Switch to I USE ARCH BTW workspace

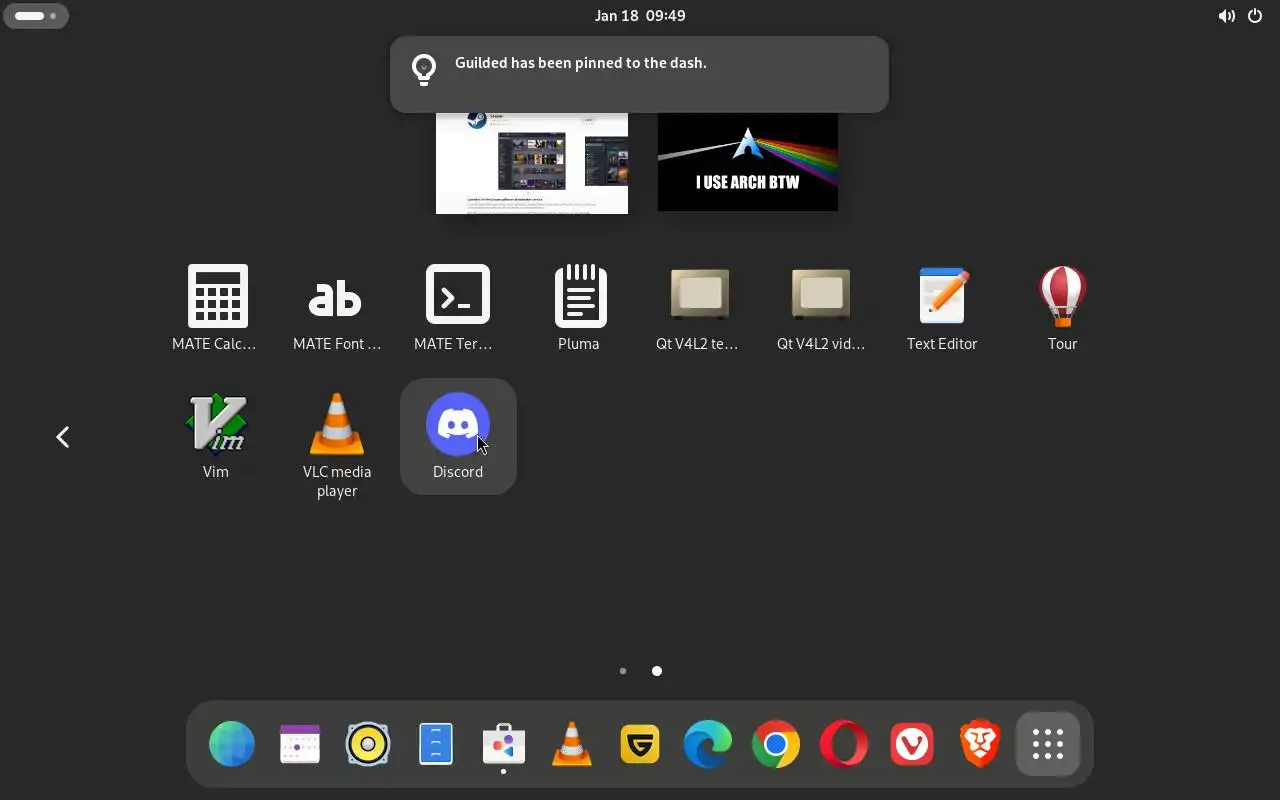[x=748, y=162]
